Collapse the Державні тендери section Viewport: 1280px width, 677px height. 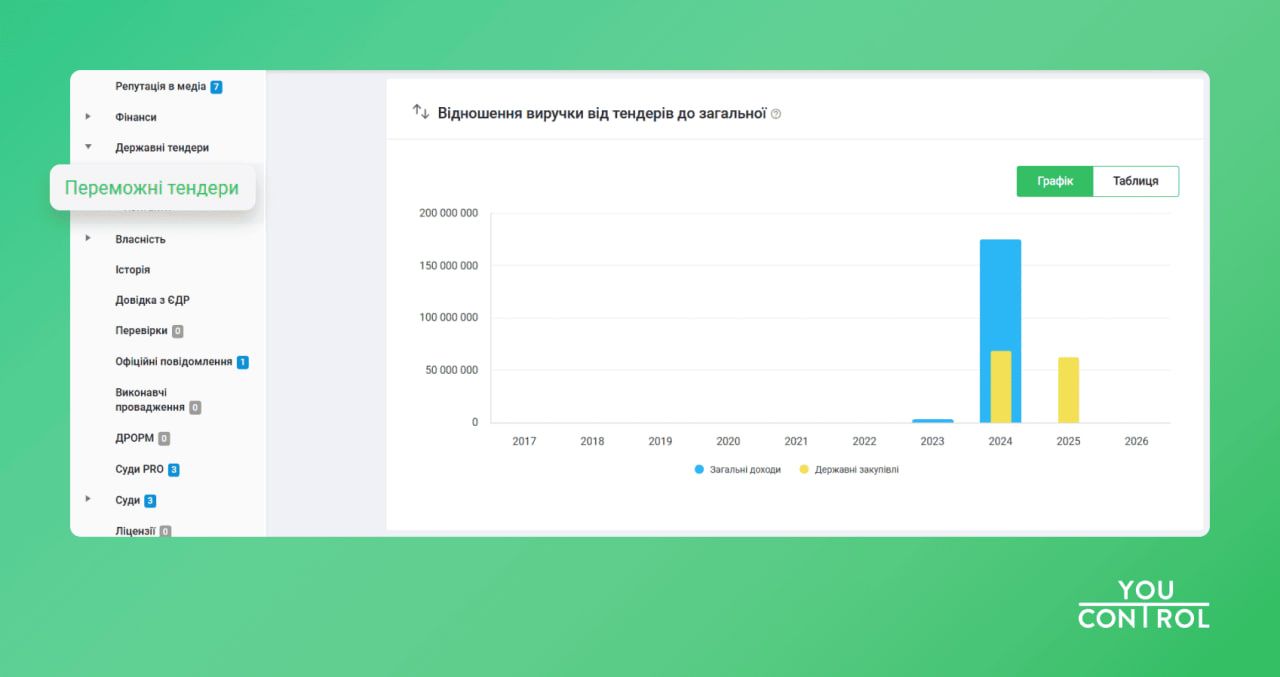(161, 147)
